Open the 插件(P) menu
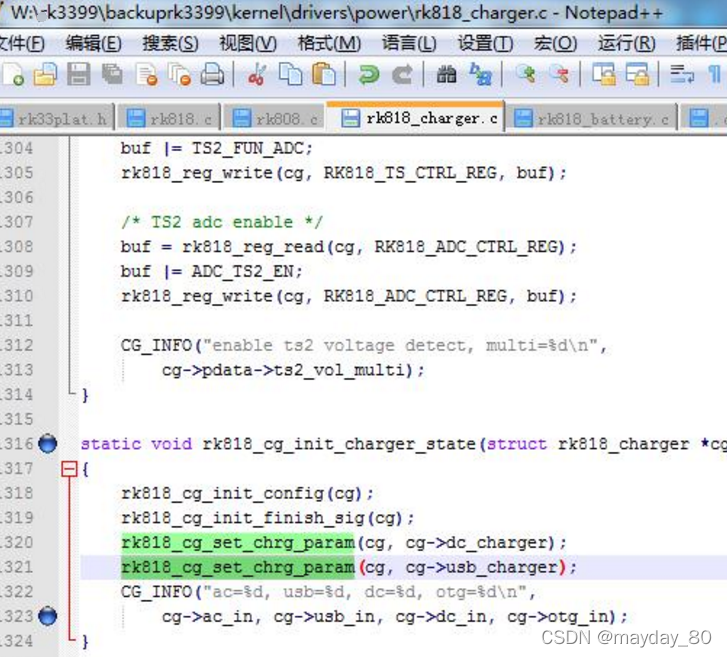Image resolution: width=727 pixels, height=657 pixels. pos(701,44)
